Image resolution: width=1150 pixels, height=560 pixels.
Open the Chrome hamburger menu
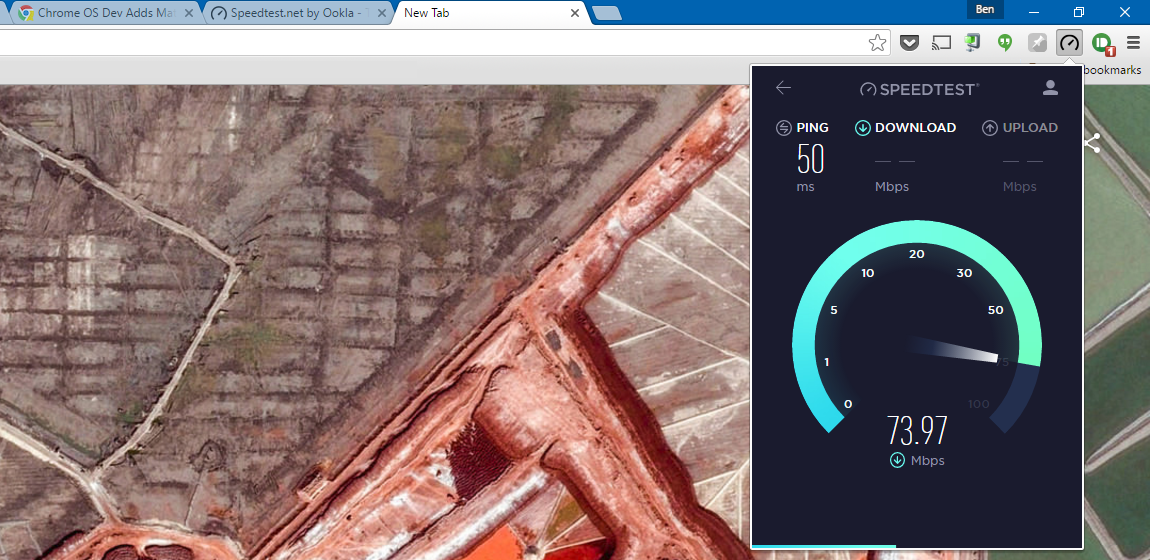click(x=1133, y=43)
